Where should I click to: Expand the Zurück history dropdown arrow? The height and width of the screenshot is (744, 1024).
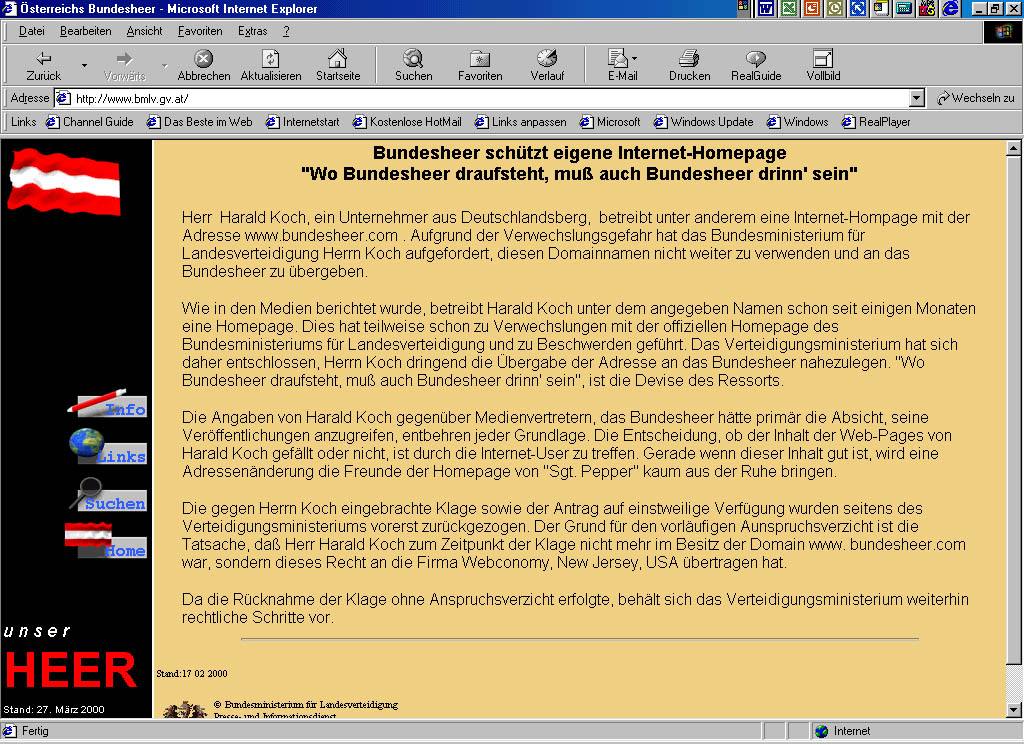pos(84,66)
